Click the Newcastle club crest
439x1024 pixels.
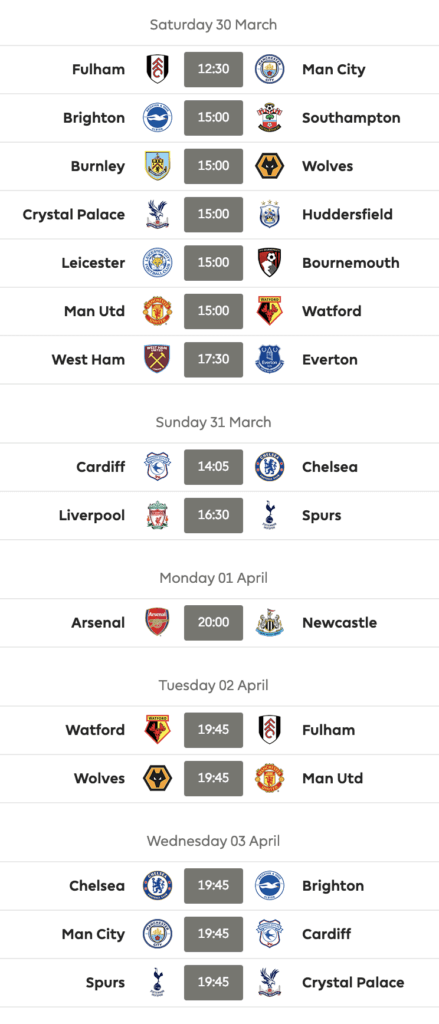point(269,622)
